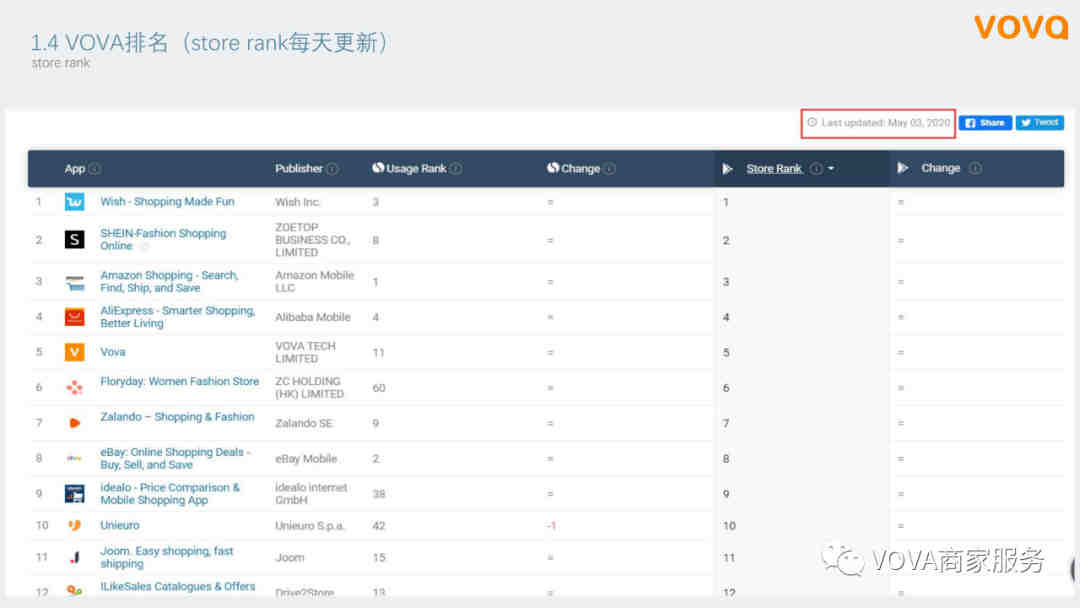Sort by the Store Rank header link

774,169
